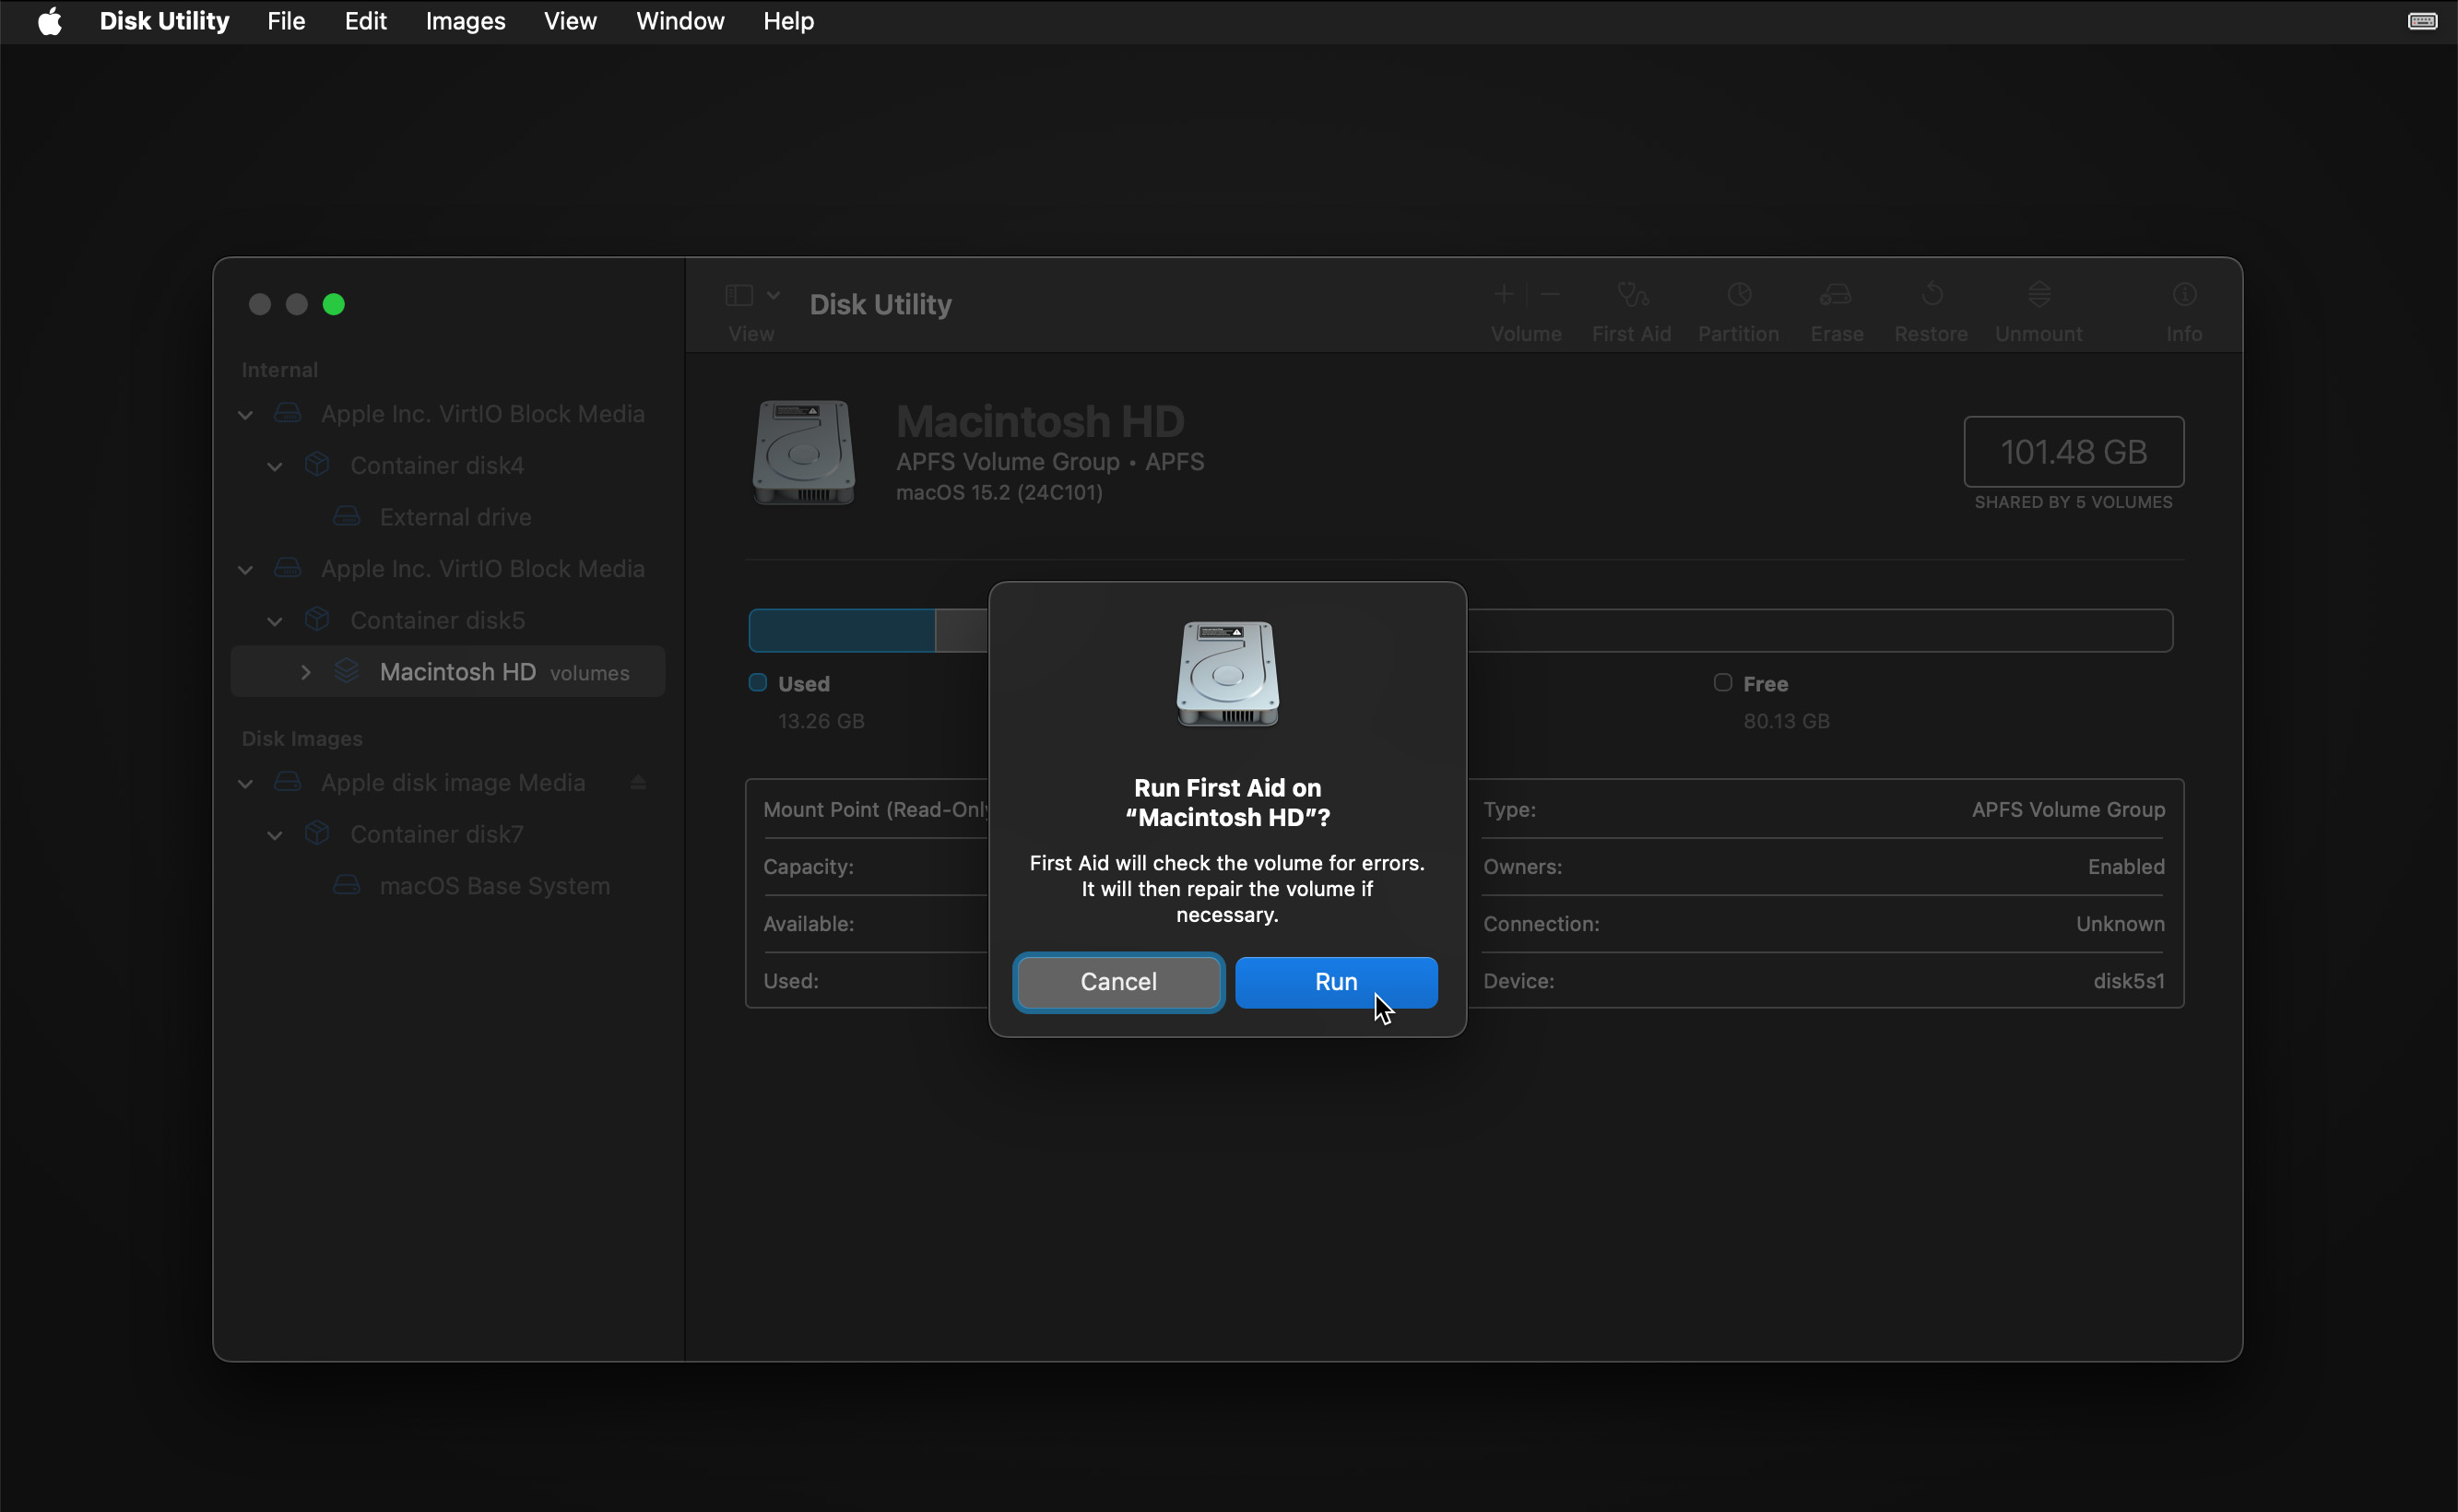Click the Macintosh HD layered volumes icon
The width and height of the screenshot is (2458, 1512).
coord(347,671)
